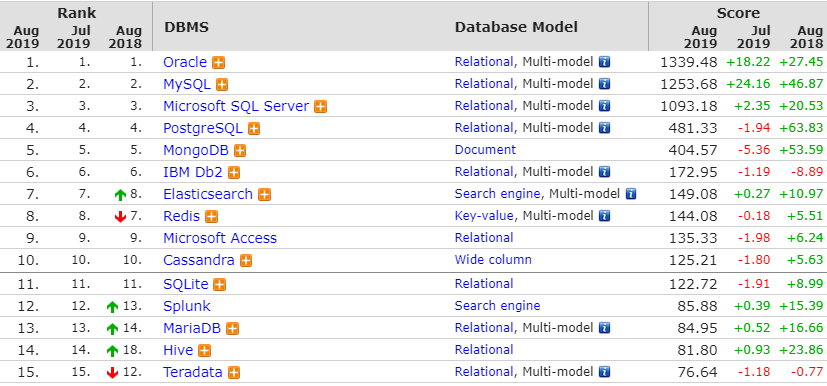Image resolution: width=827 pixels, height=386 pixels.
Task: Click the plus icon beside Cassandra
Action: coord(246,260)
